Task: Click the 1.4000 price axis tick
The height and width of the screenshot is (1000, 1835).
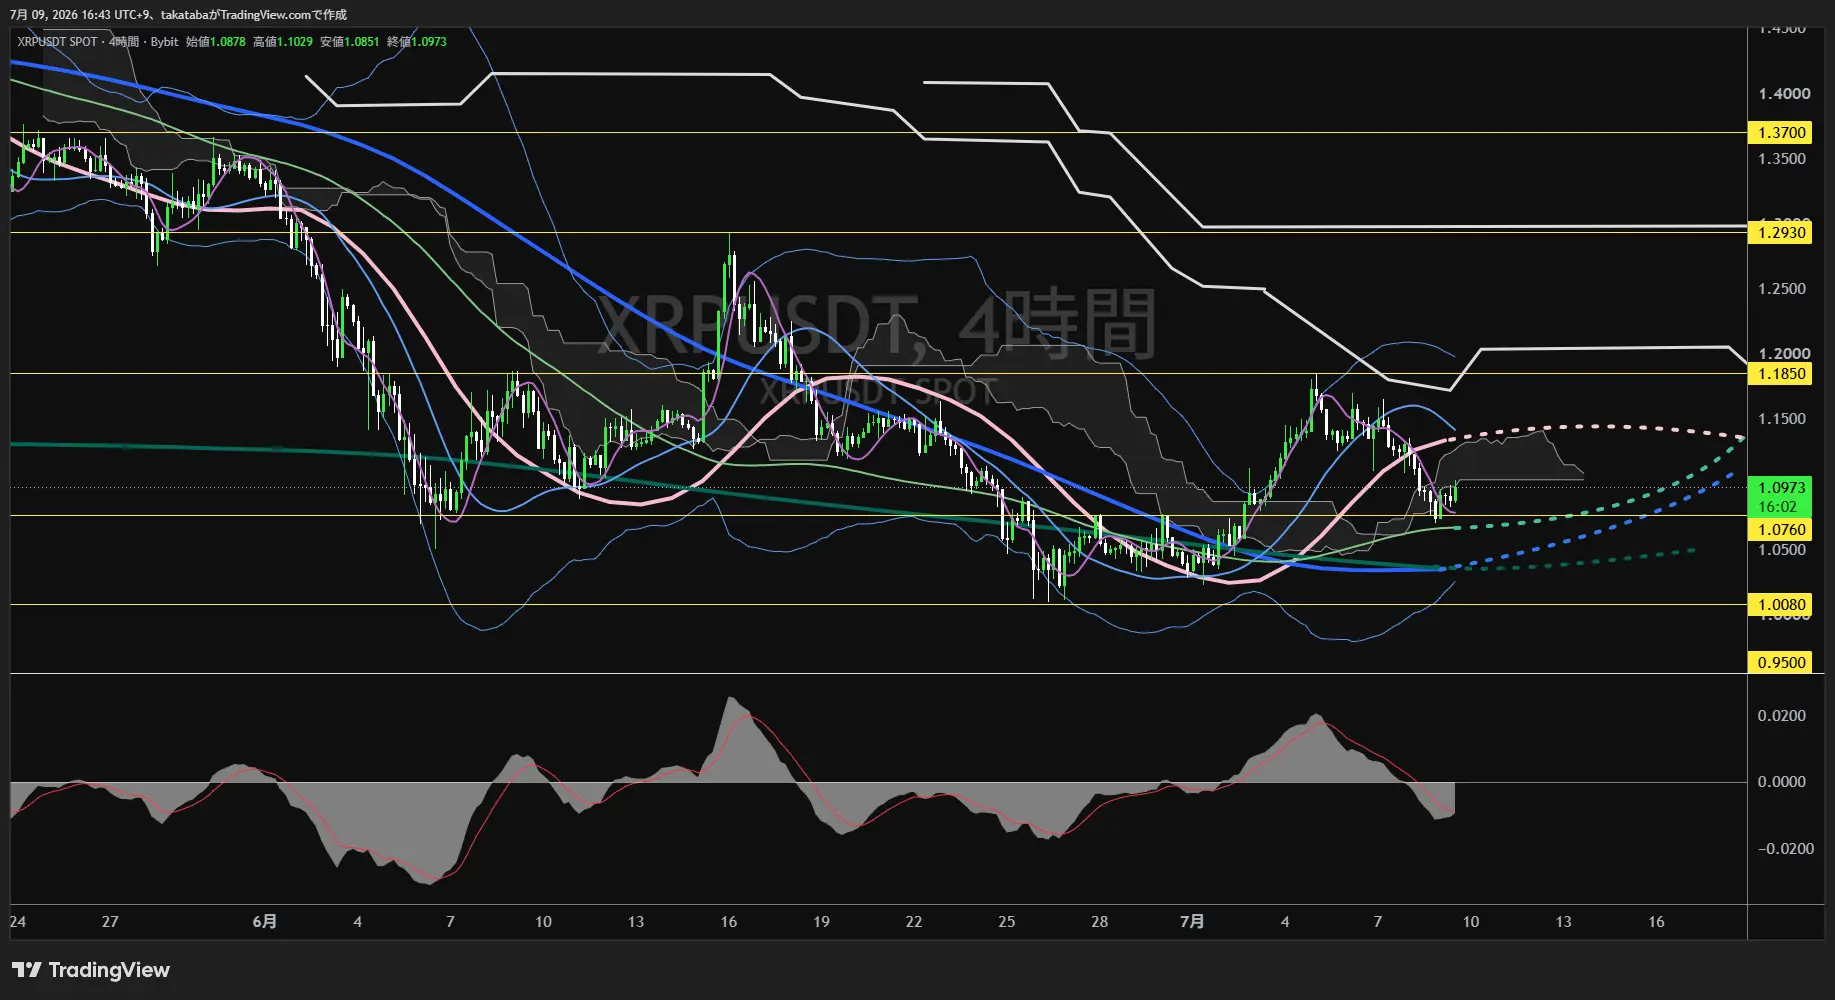Action: pyautogui.click(x=1784, y=94)
